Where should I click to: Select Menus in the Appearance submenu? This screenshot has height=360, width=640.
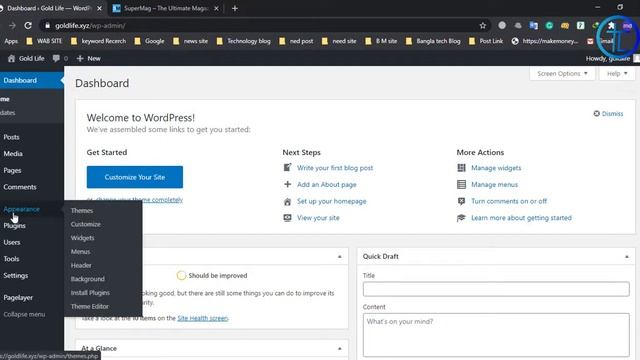[80, 251]
